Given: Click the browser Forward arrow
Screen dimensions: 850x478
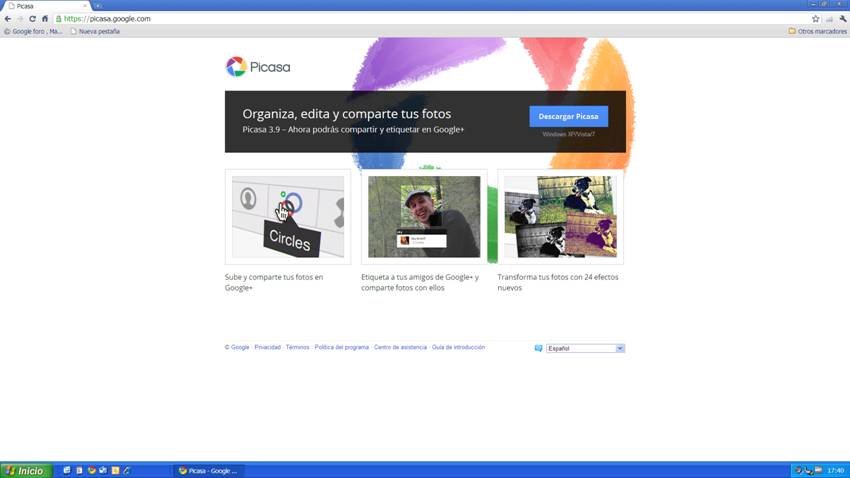Looking at the screenshot, I should [x=20, y=18].
